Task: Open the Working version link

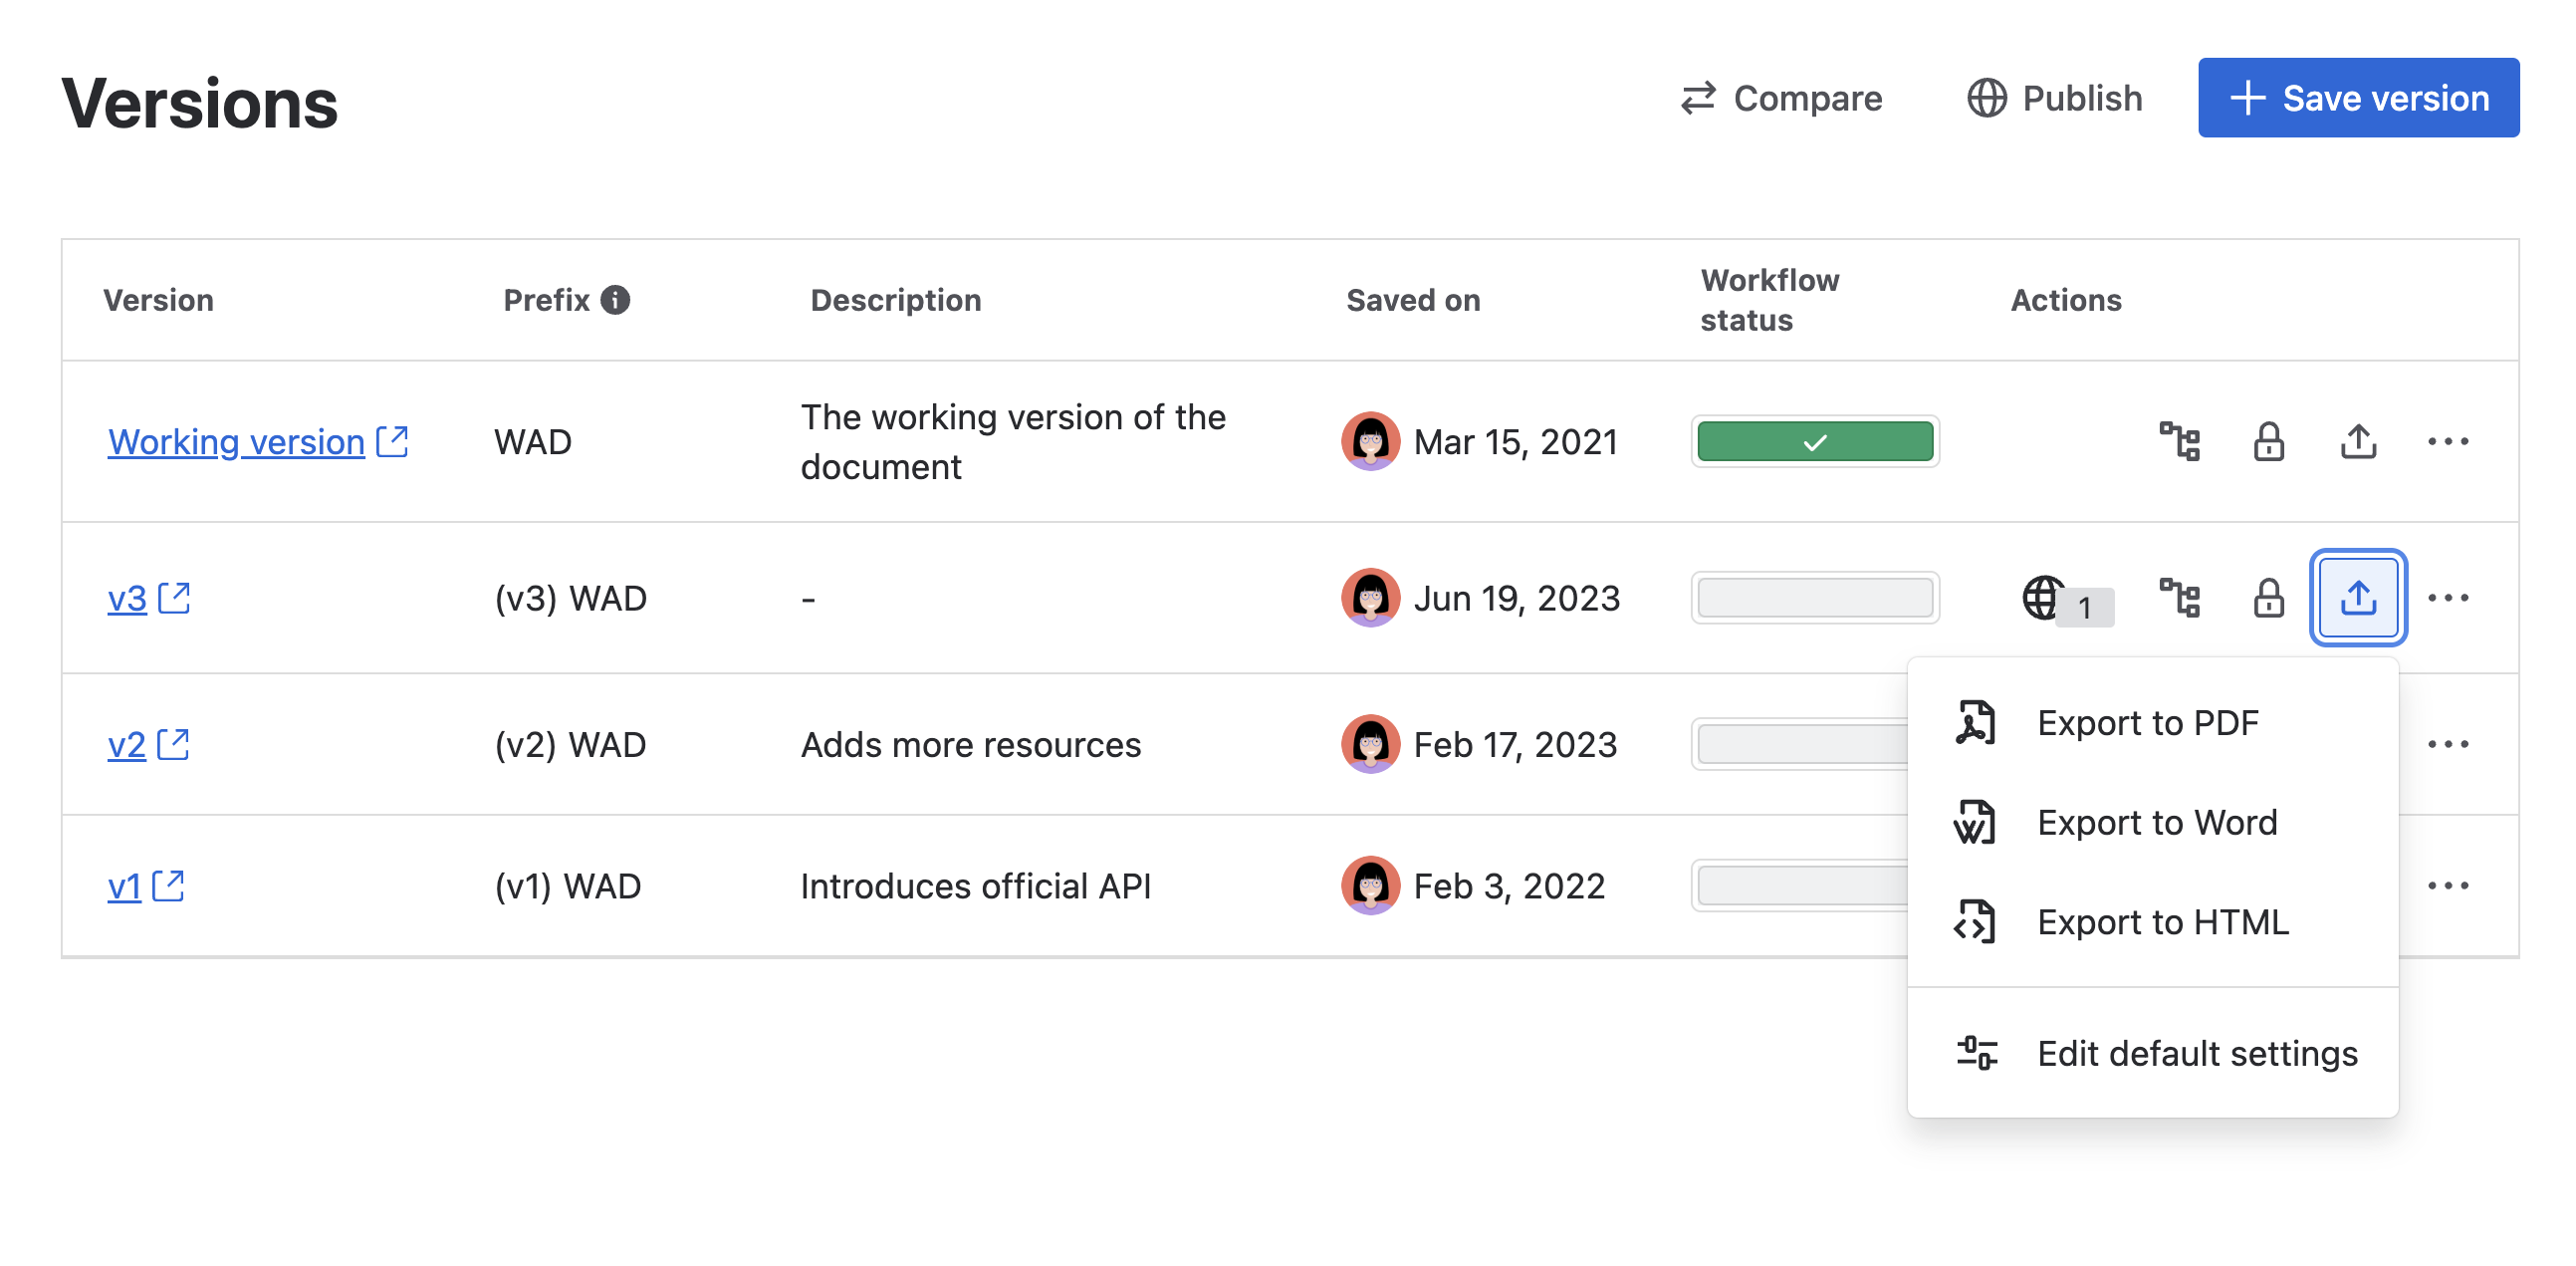Action: tap(236, 441)
